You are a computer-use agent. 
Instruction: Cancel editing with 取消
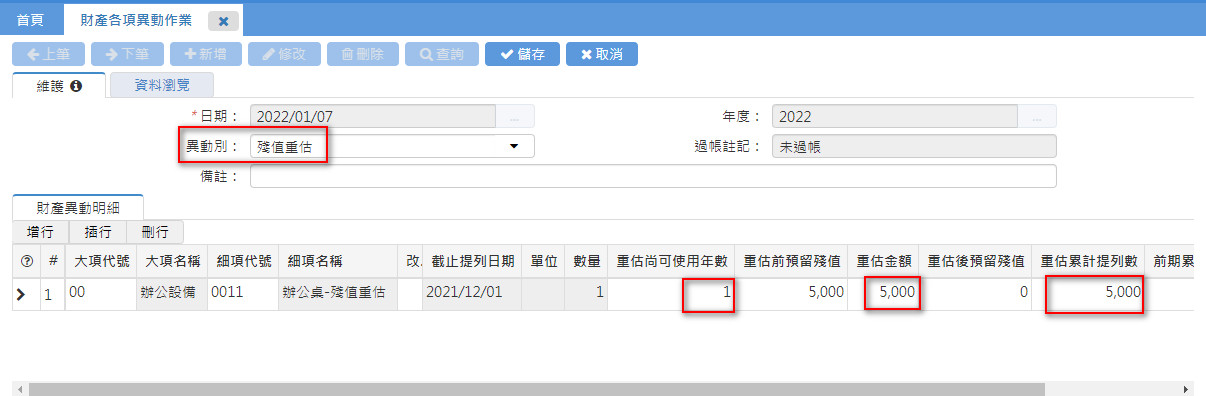[x=601, y=55]
